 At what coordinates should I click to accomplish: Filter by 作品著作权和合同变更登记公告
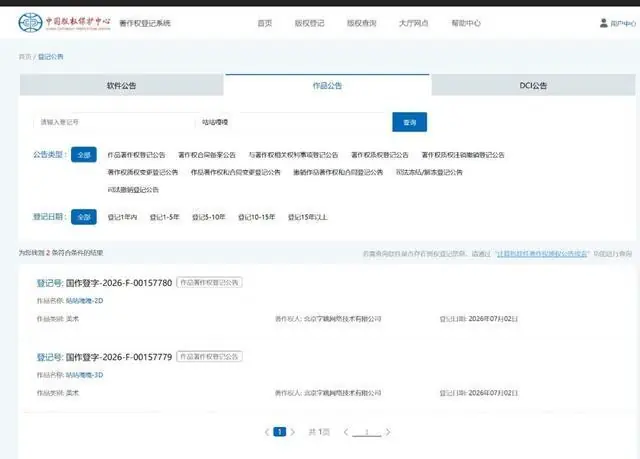[236, 172]
